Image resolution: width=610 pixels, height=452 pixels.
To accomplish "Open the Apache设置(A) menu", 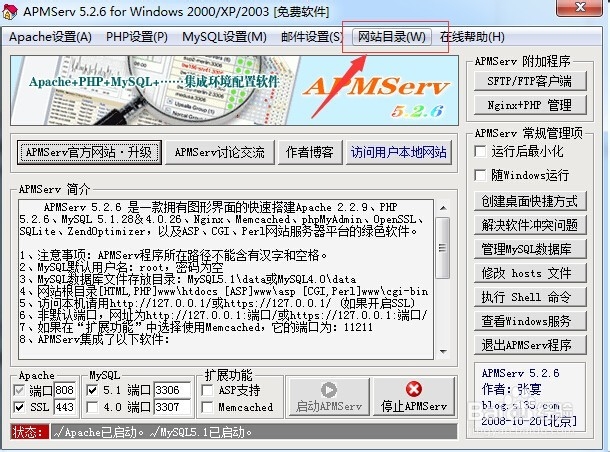I will [50, 37].
